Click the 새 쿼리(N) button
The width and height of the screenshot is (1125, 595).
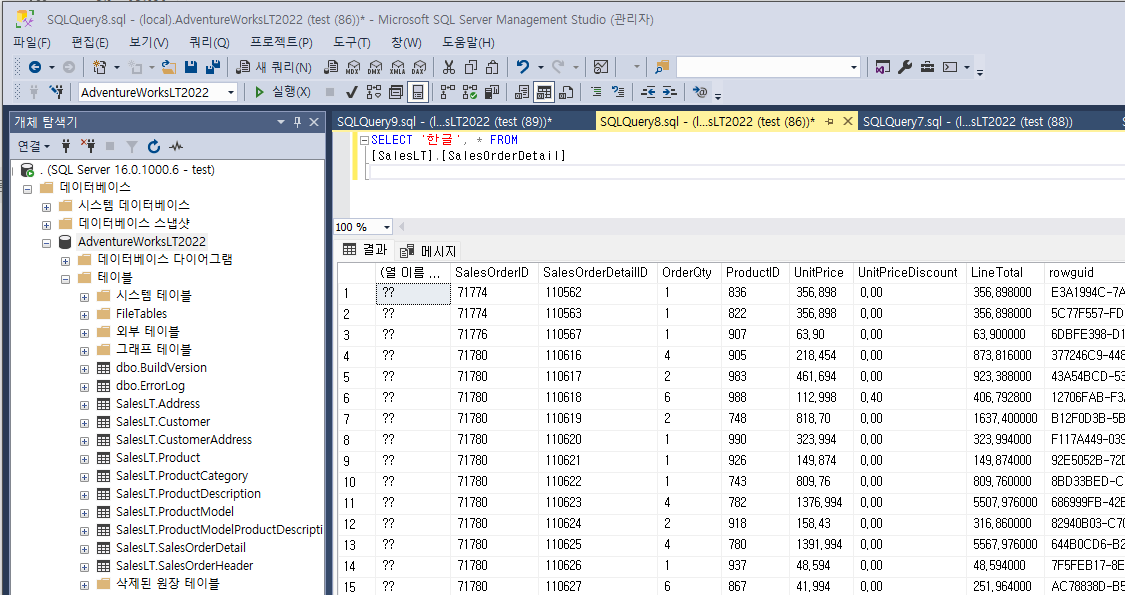(273, 67)
